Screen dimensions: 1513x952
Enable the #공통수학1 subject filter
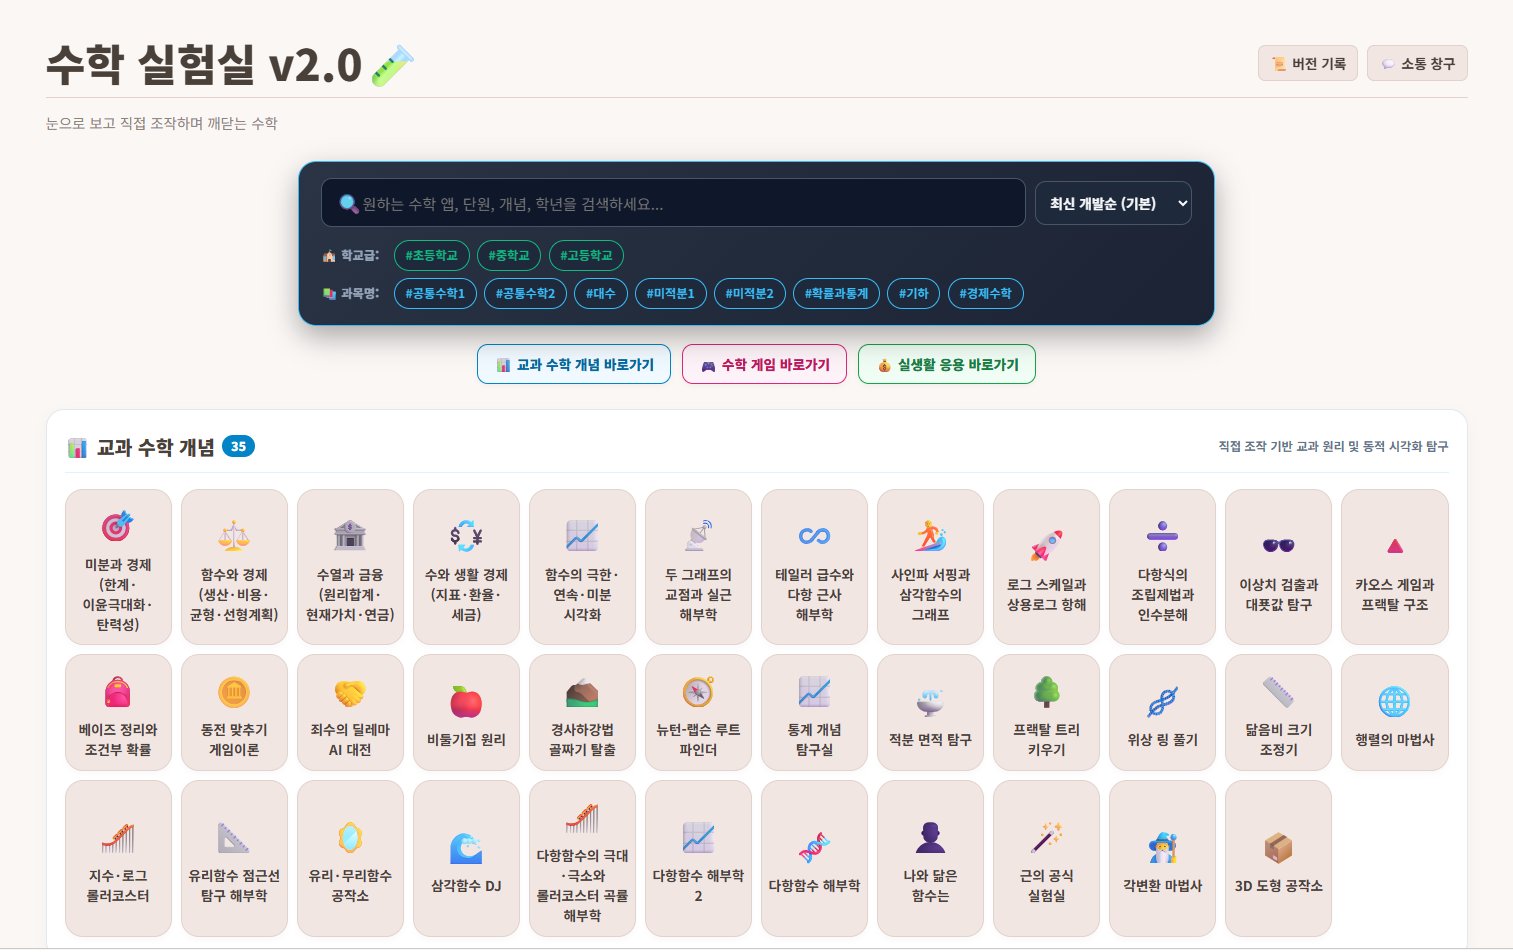click(435, 293)
